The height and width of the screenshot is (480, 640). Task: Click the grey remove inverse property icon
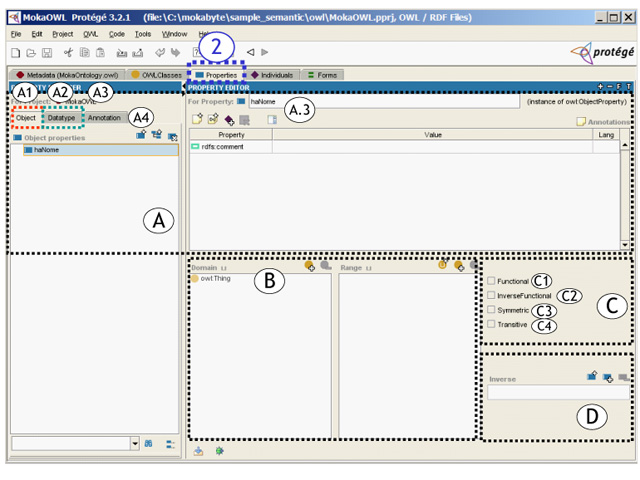pyautogui.click(x=624, y=377)
